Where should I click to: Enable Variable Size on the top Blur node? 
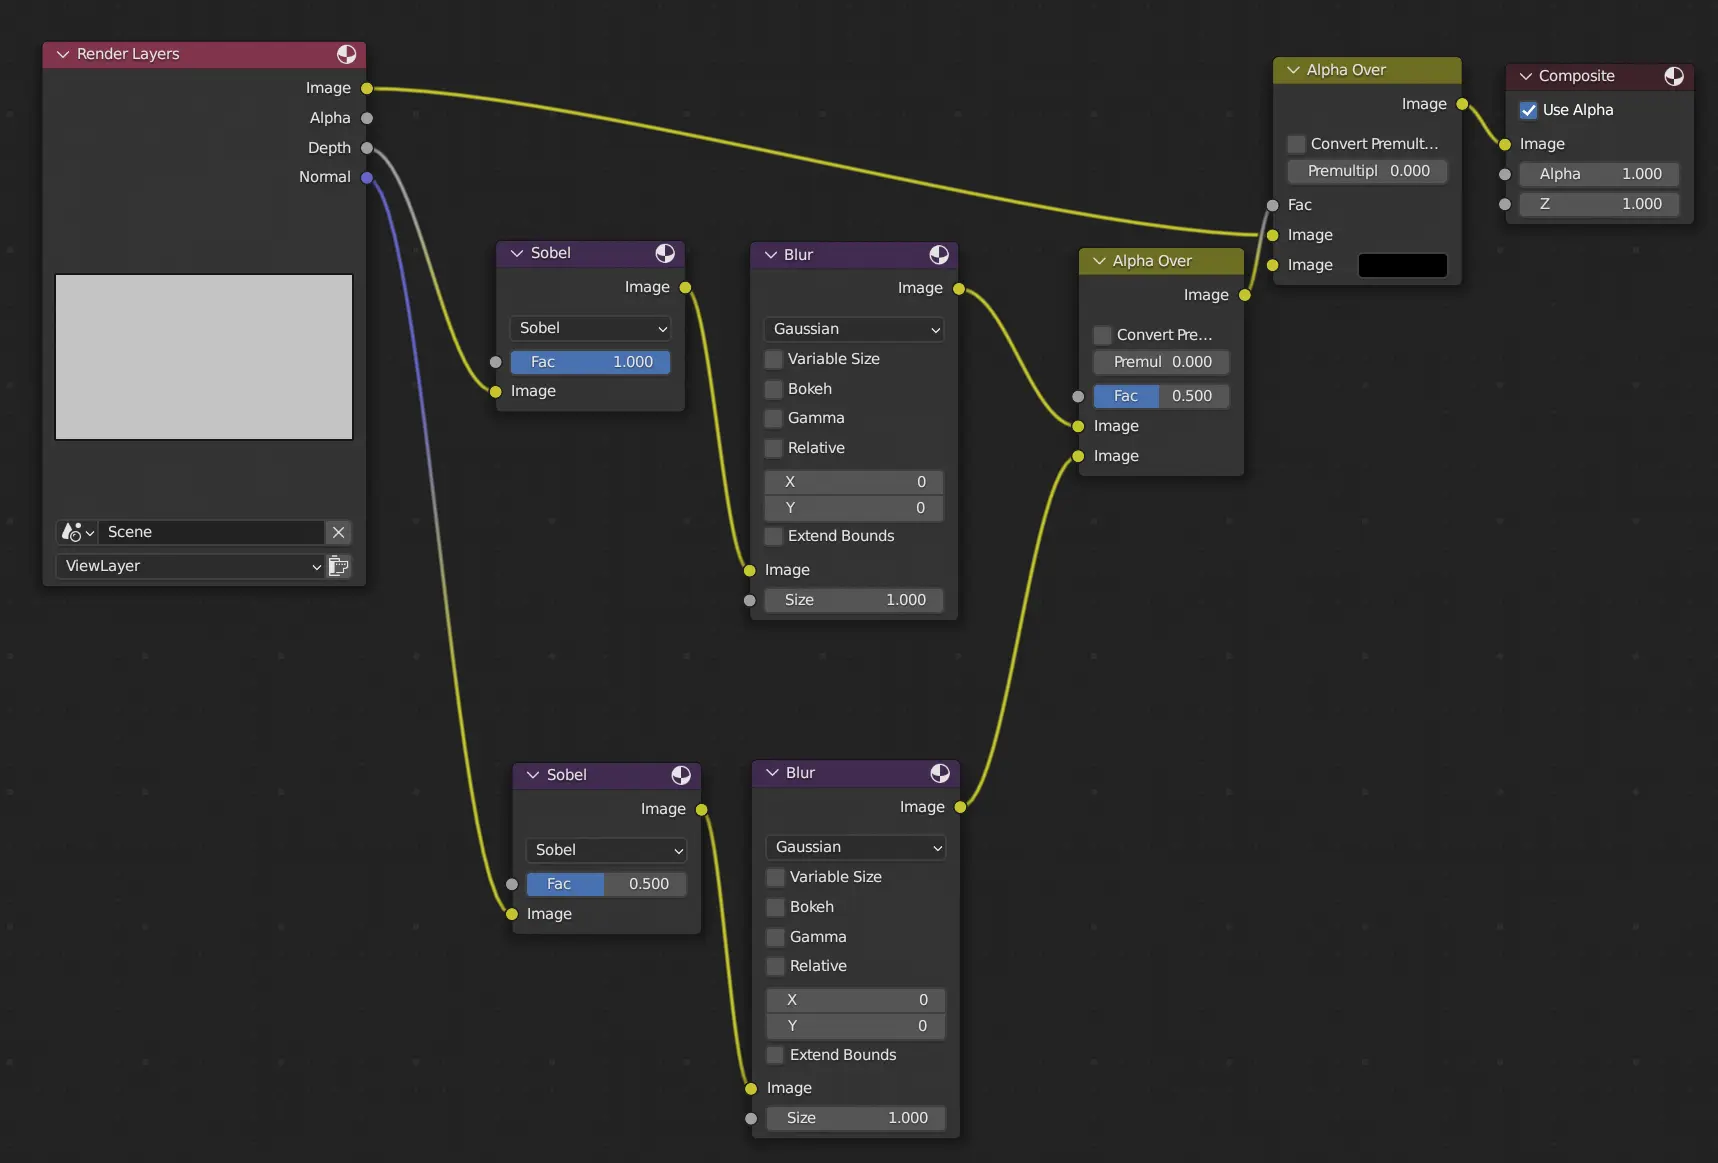(773, 359)
